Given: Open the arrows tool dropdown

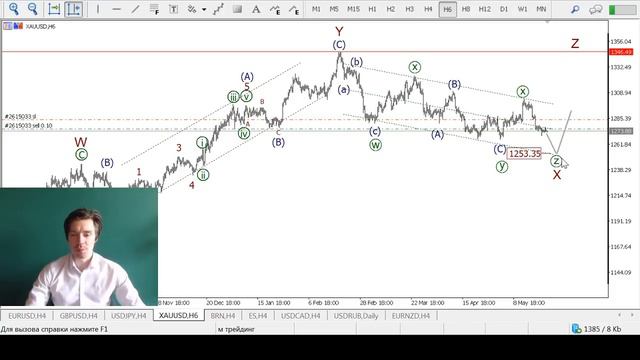Looking at the screenshot, I should [x=204, y=9].
